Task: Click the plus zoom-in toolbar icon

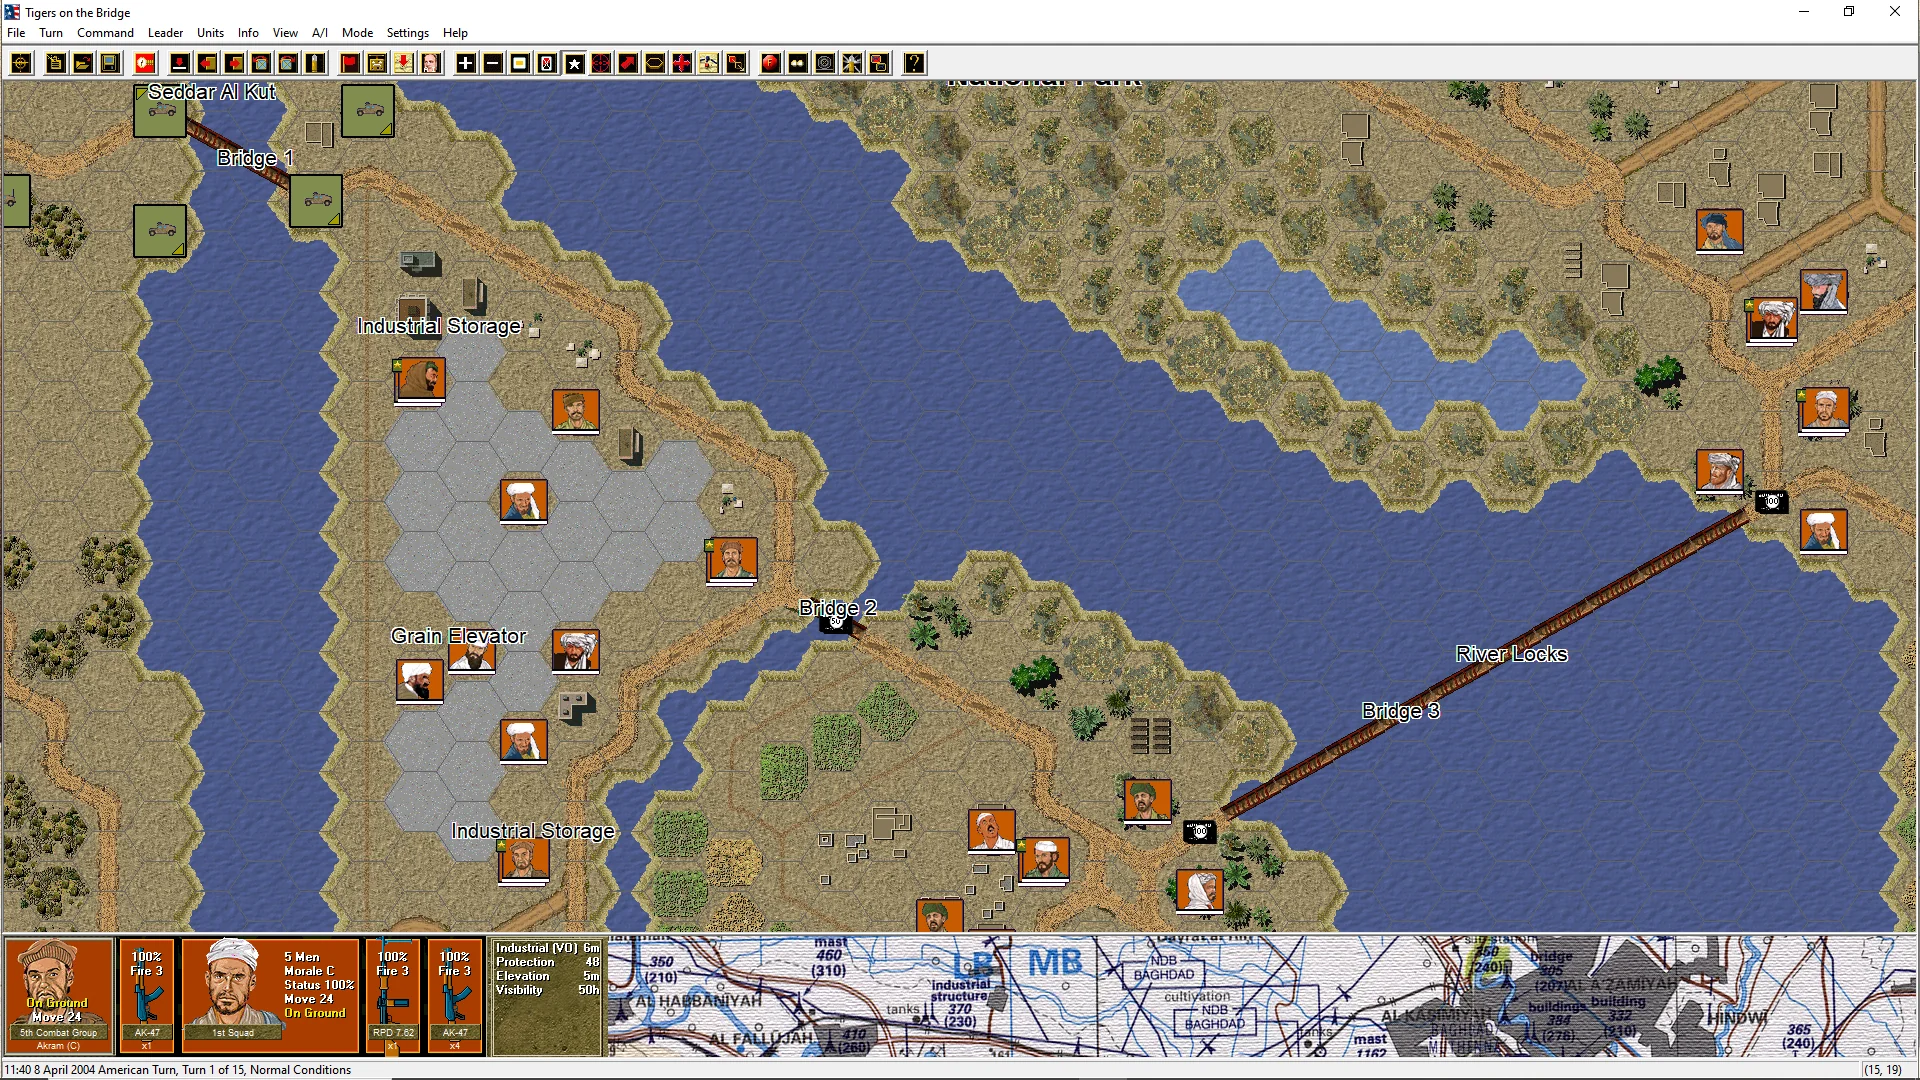Action: (x=465, y=64)
